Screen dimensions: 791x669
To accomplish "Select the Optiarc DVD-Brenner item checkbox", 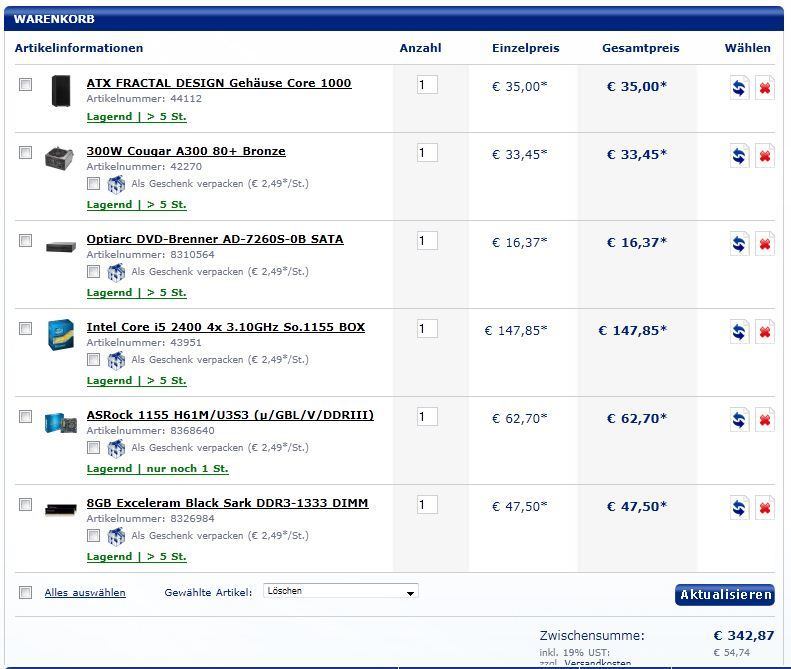I will tap(25, 241).
